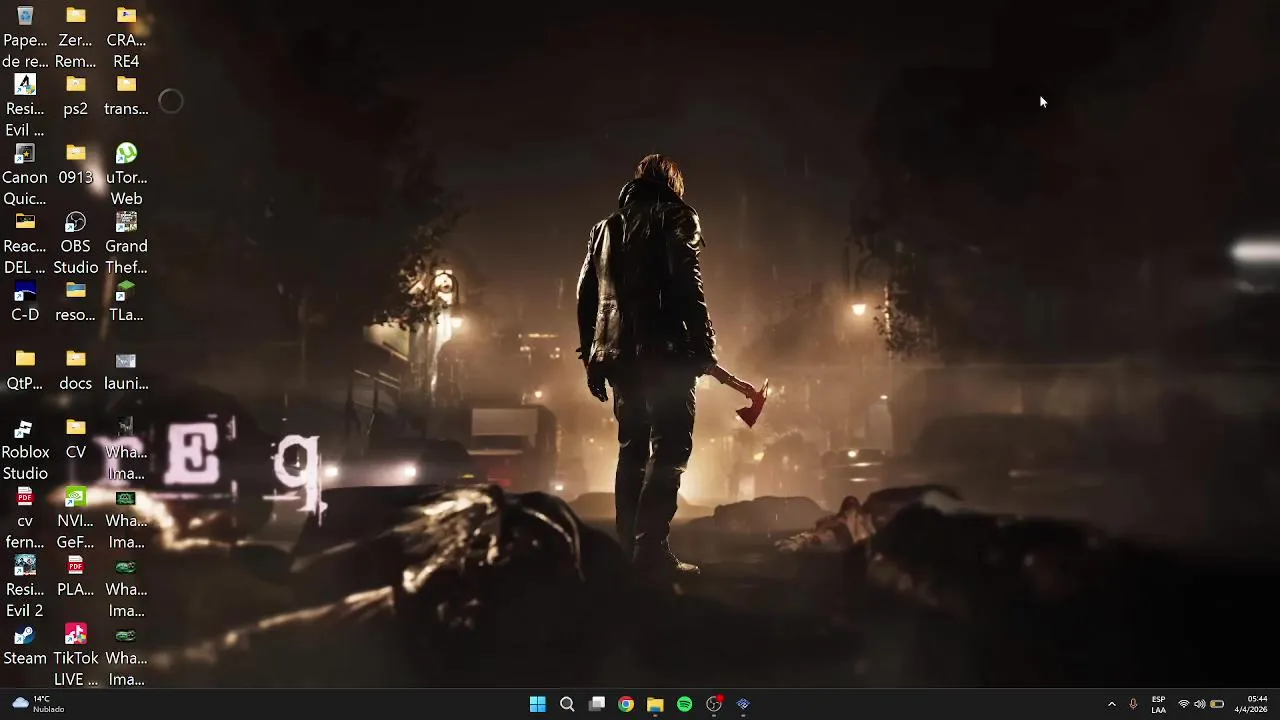1280x720 pixels.
Task: Select the NVIDIA GeForce desktop shortcut
Action: (x=76, y=519)
